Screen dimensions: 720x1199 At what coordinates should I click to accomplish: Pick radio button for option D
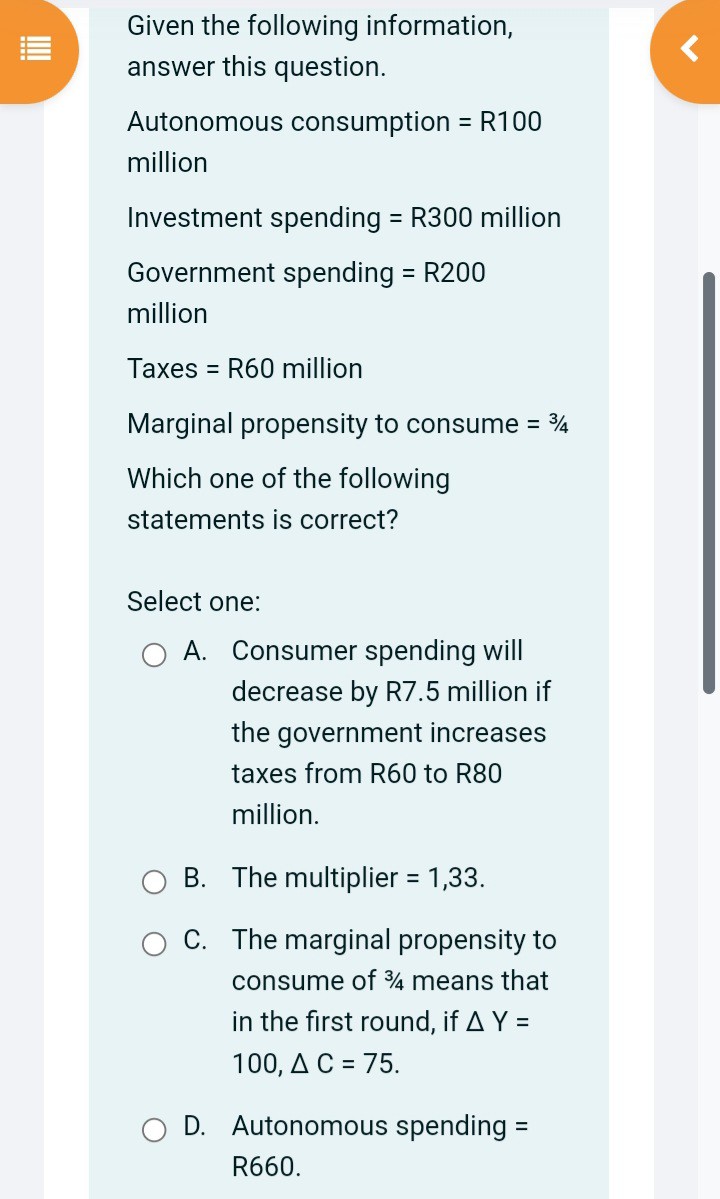pyautogui.click(x=154, y=1130)
